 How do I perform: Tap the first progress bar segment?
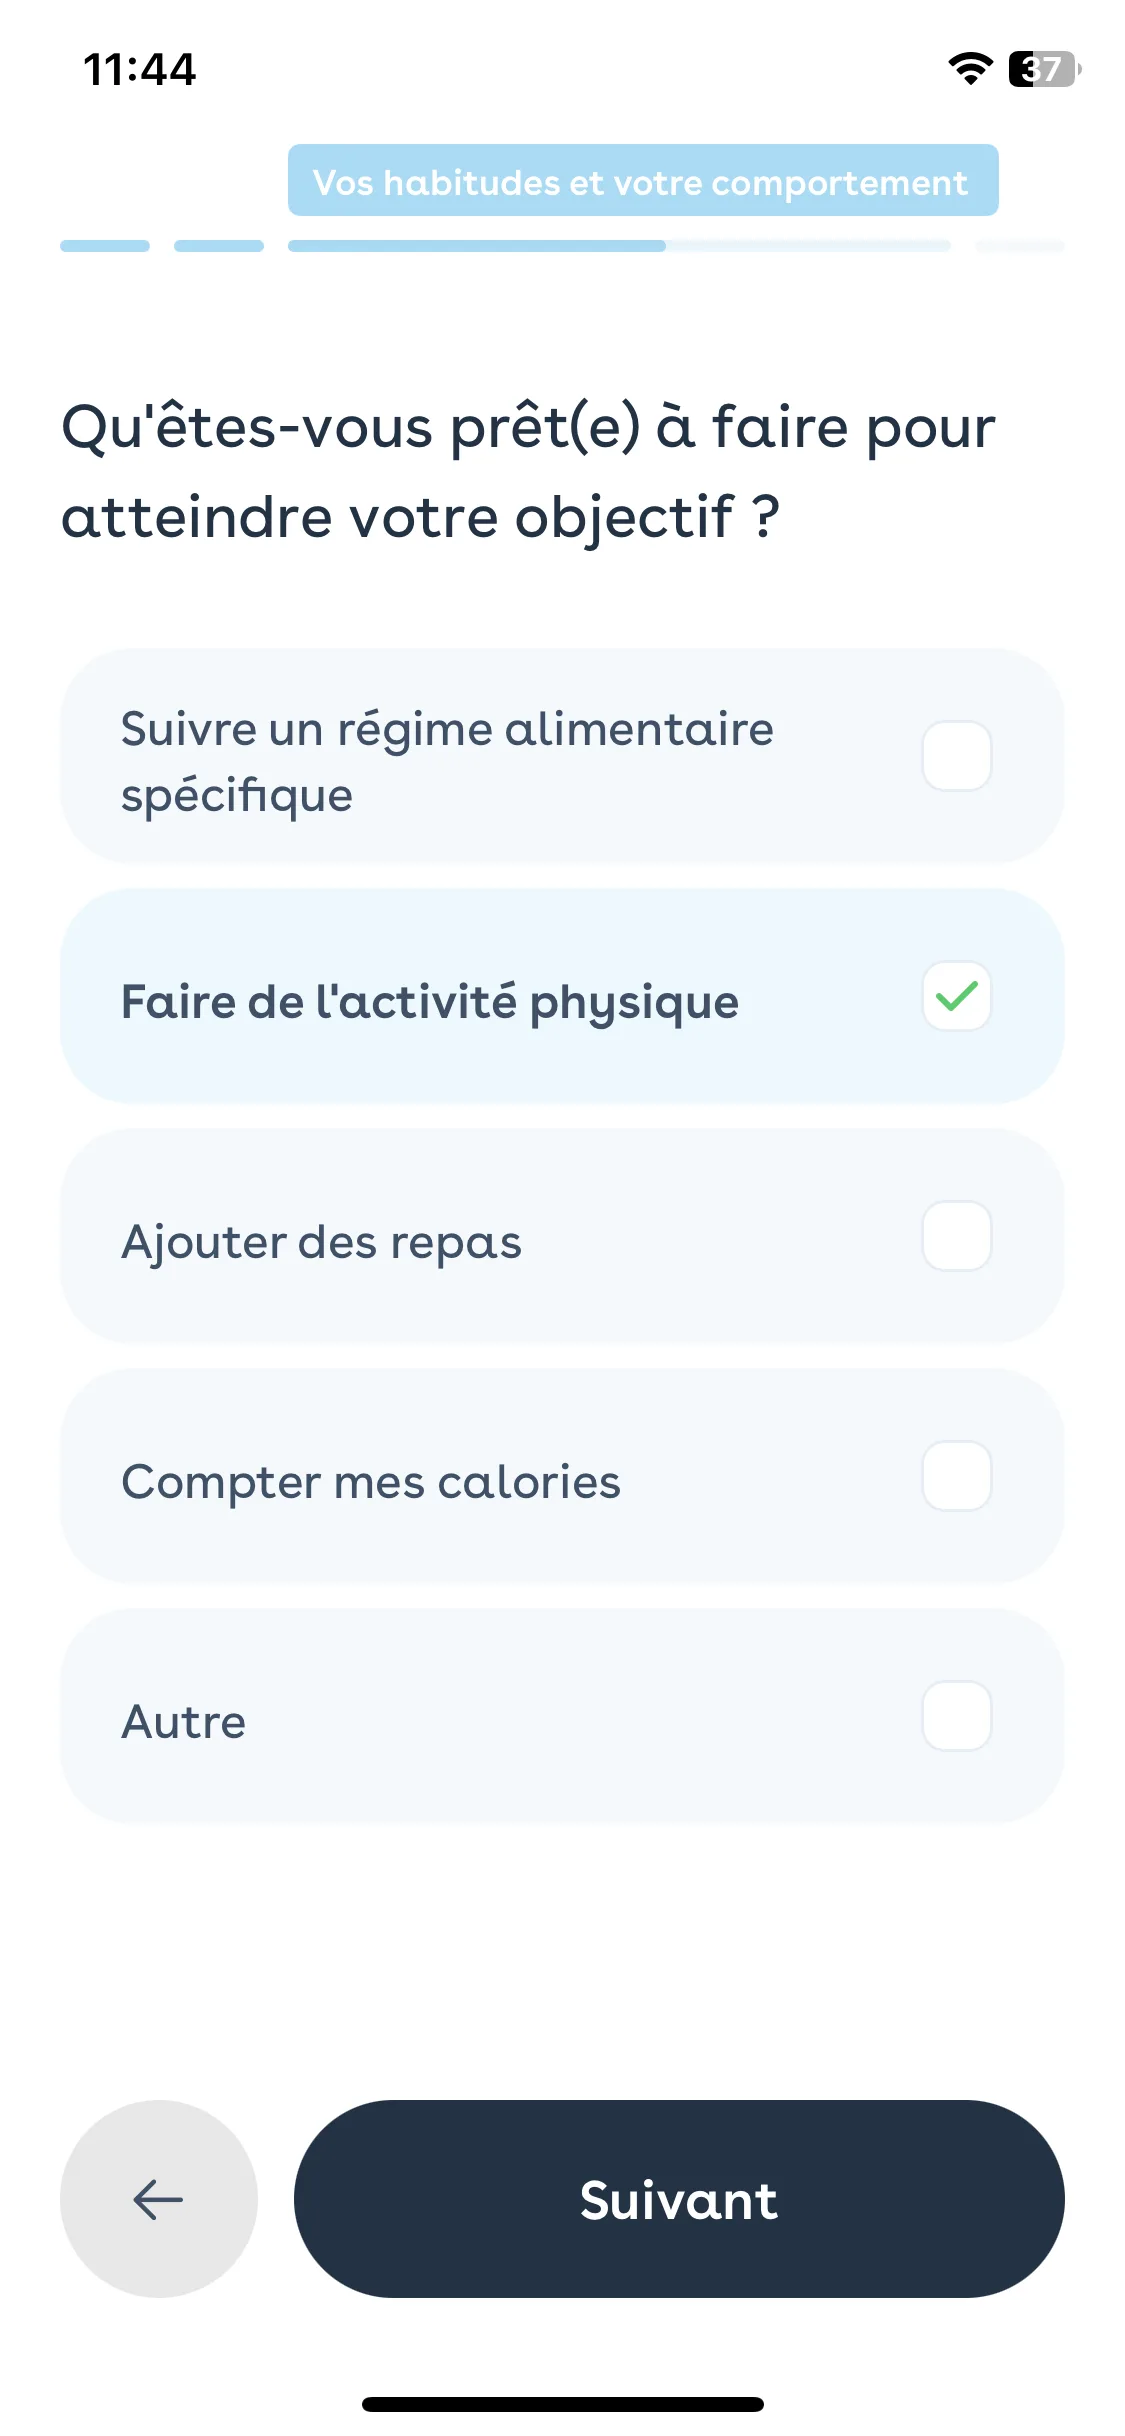point(105,246)
